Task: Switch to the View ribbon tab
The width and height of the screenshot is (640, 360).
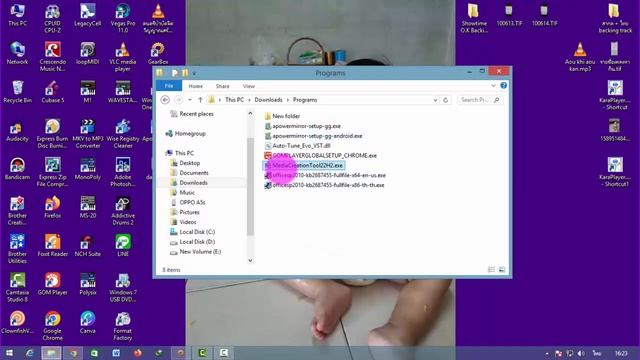Action: [x=249, y=86]
